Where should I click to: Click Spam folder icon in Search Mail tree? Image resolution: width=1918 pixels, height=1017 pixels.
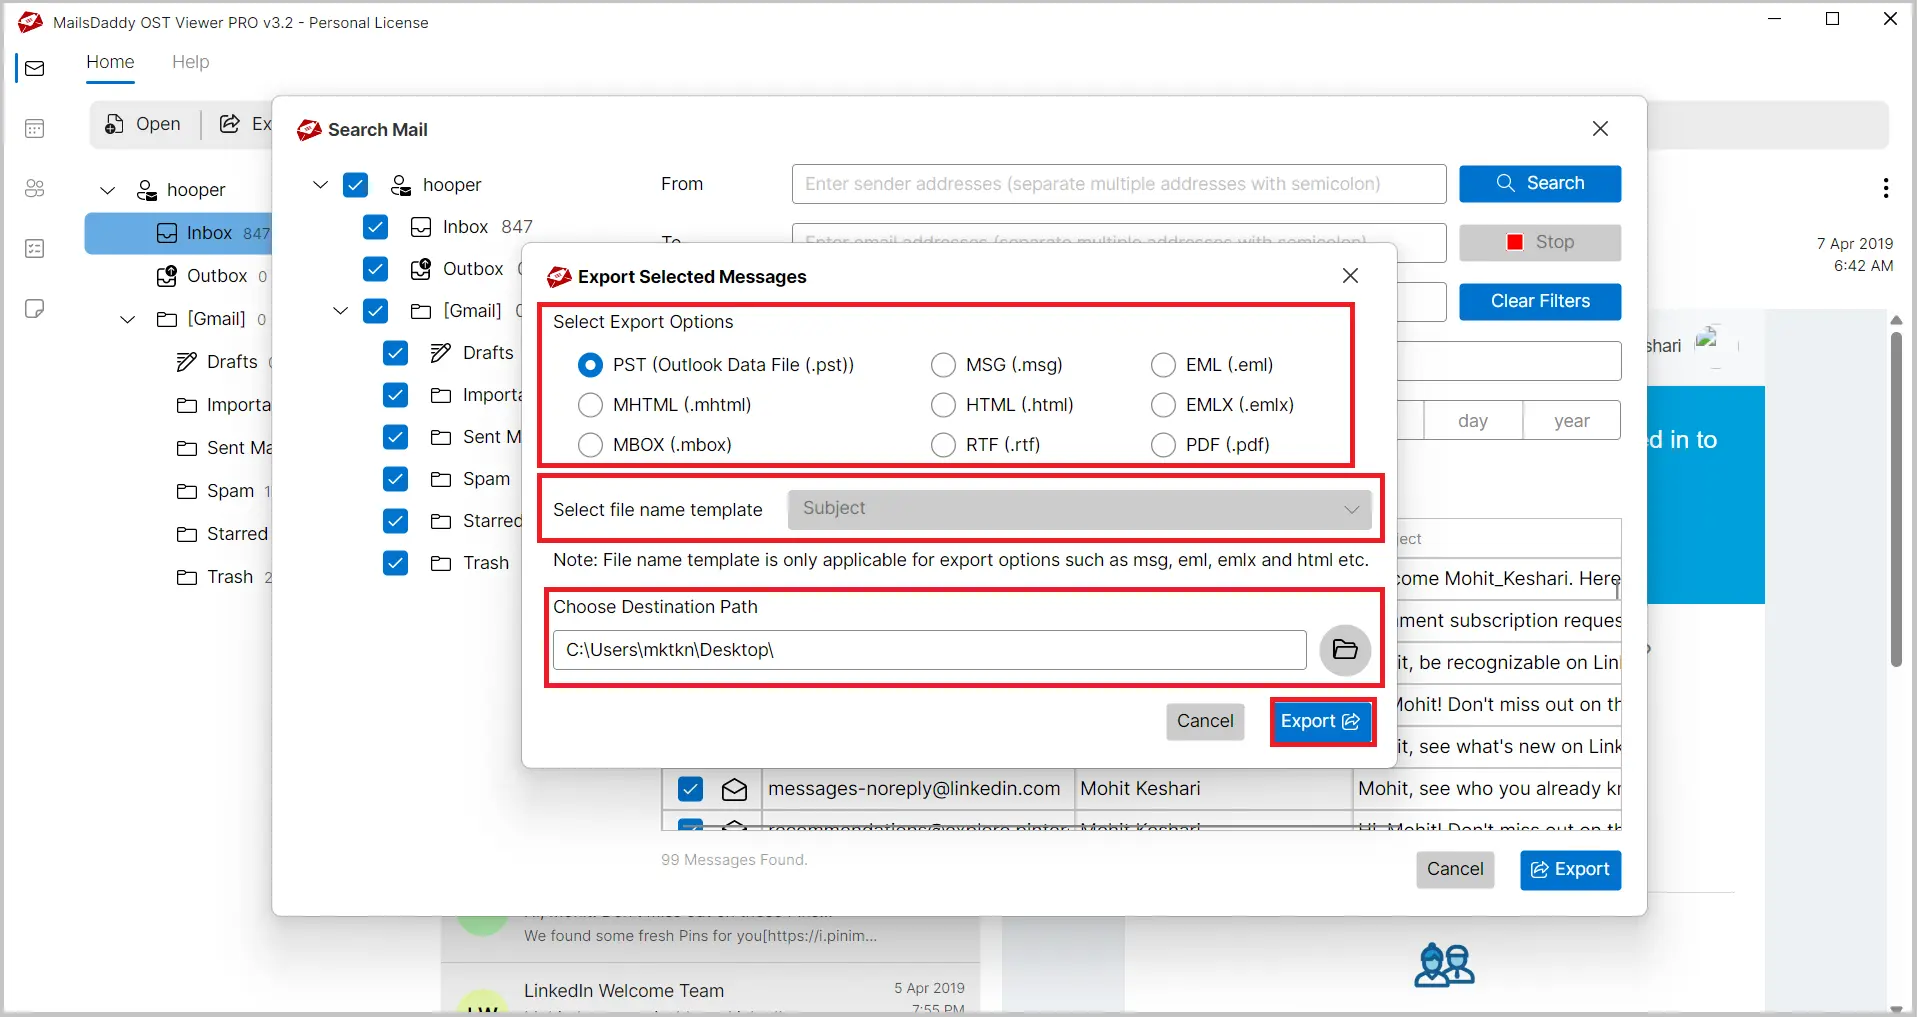[441, 479]
